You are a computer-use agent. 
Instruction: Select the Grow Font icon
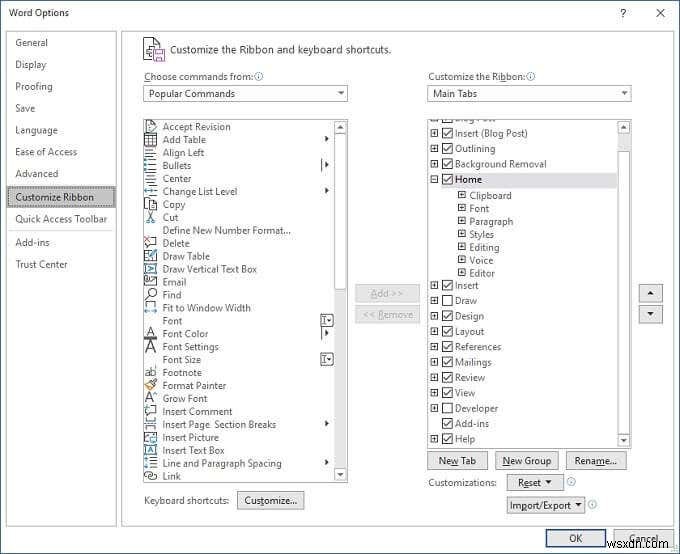pyautogui.click(x=150, y=398)
